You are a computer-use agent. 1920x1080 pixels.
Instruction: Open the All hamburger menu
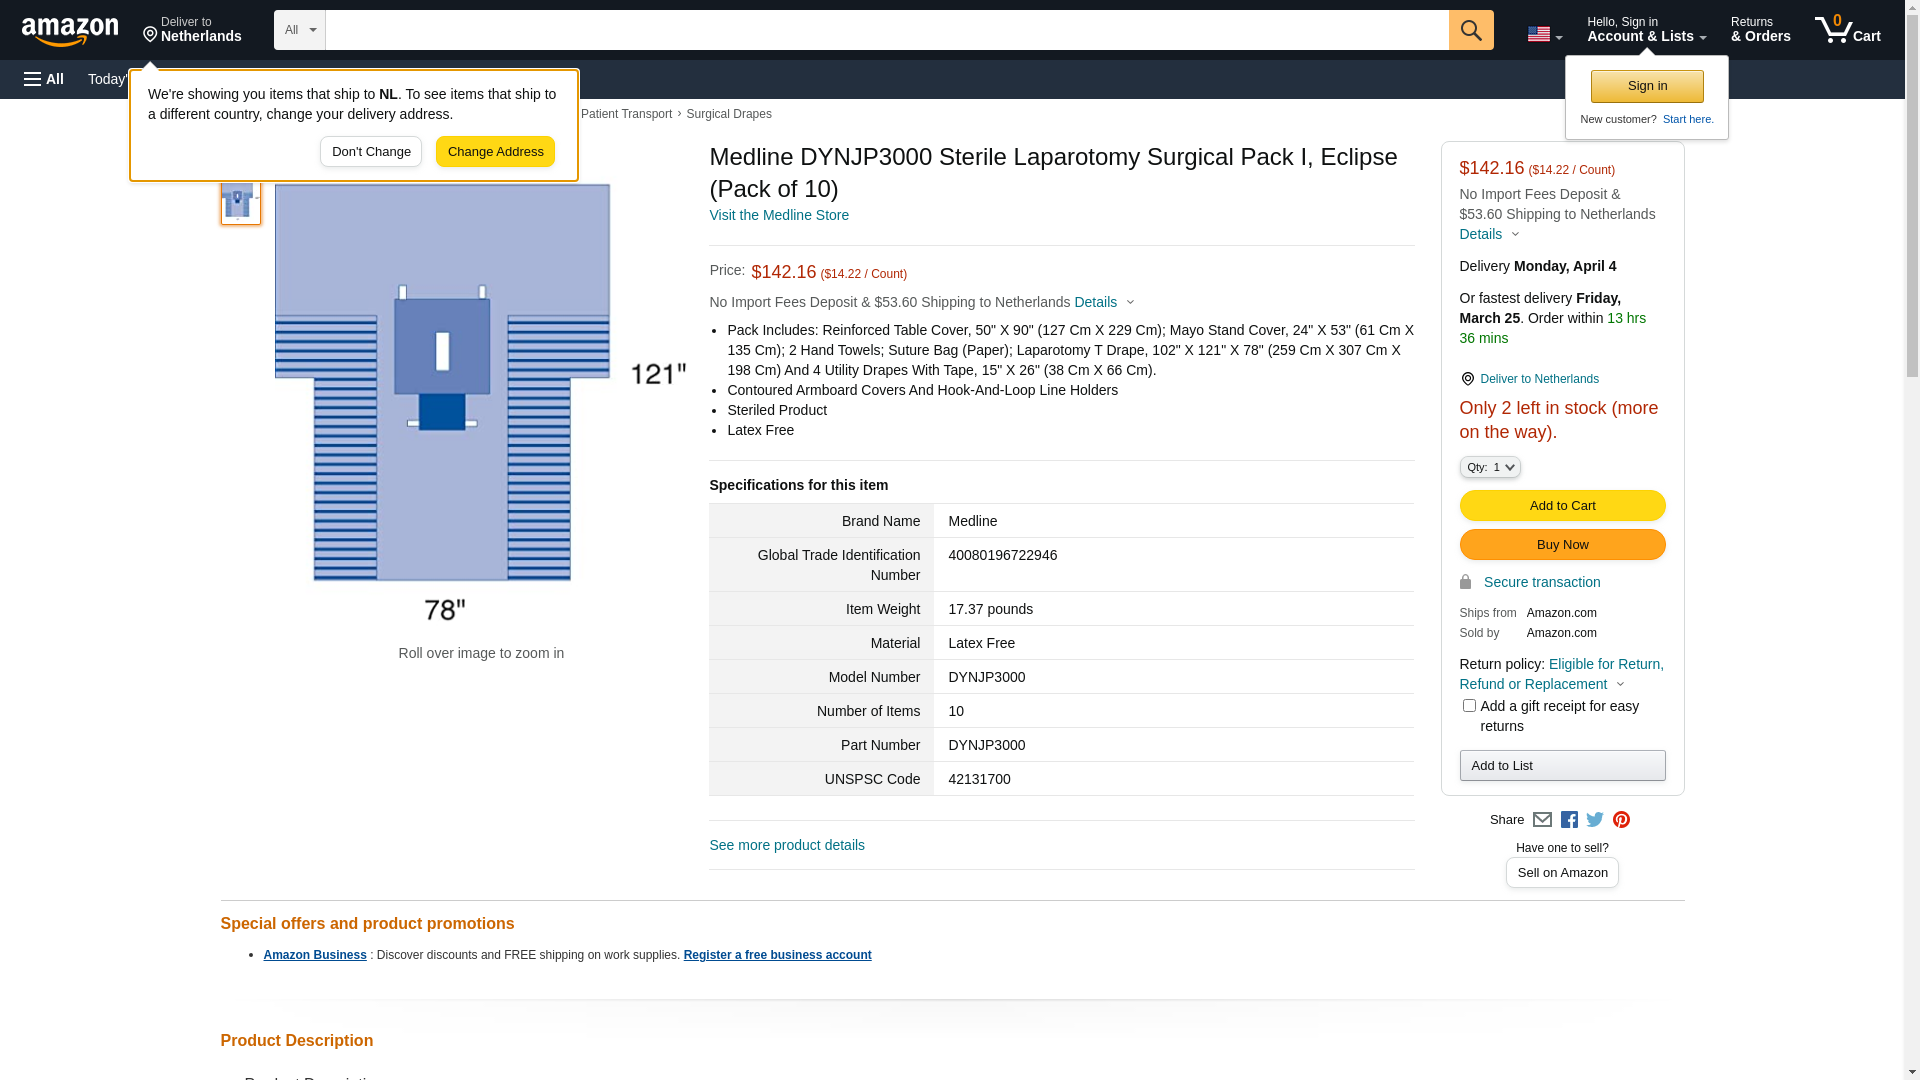tap(44, 79)
